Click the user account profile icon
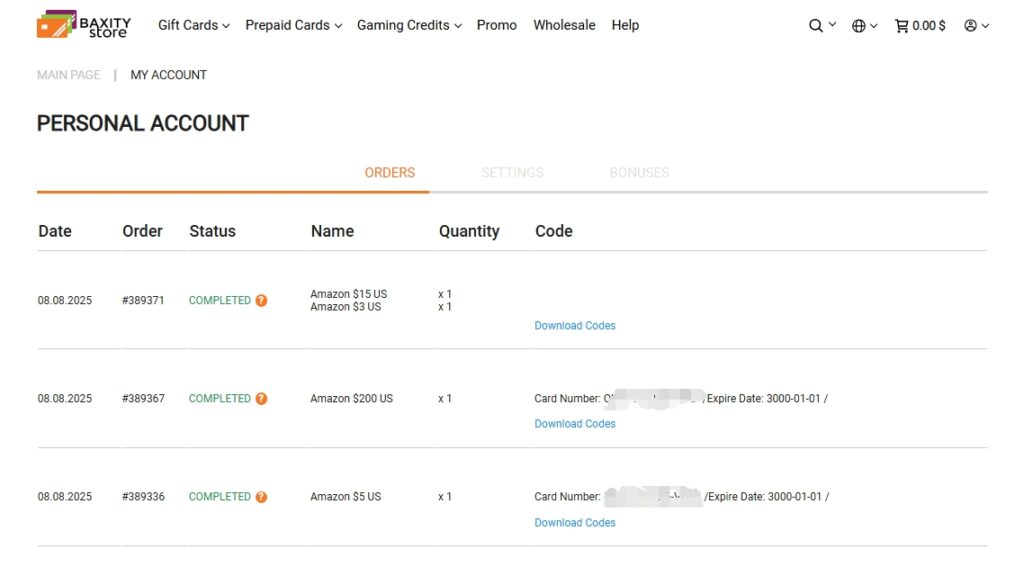 970,26
